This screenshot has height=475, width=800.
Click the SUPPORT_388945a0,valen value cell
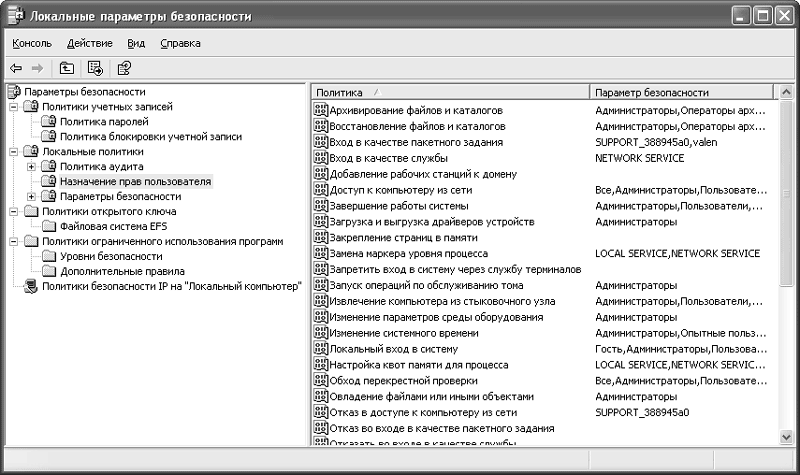(x=656, y=142)
